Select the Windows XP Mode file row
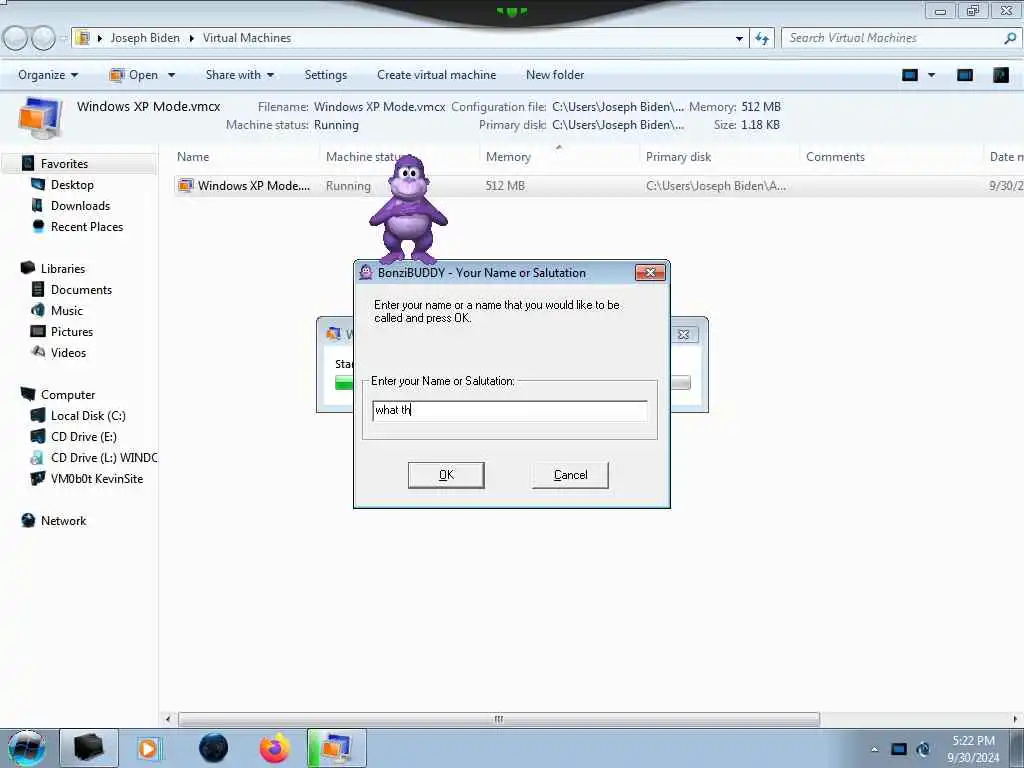 coord(598,185)
